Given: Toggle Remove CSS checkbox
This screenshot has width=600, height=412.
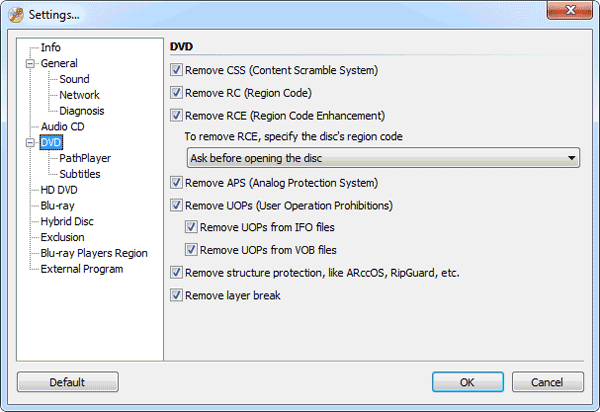Looking at the screenshot, I should point(177,71).
